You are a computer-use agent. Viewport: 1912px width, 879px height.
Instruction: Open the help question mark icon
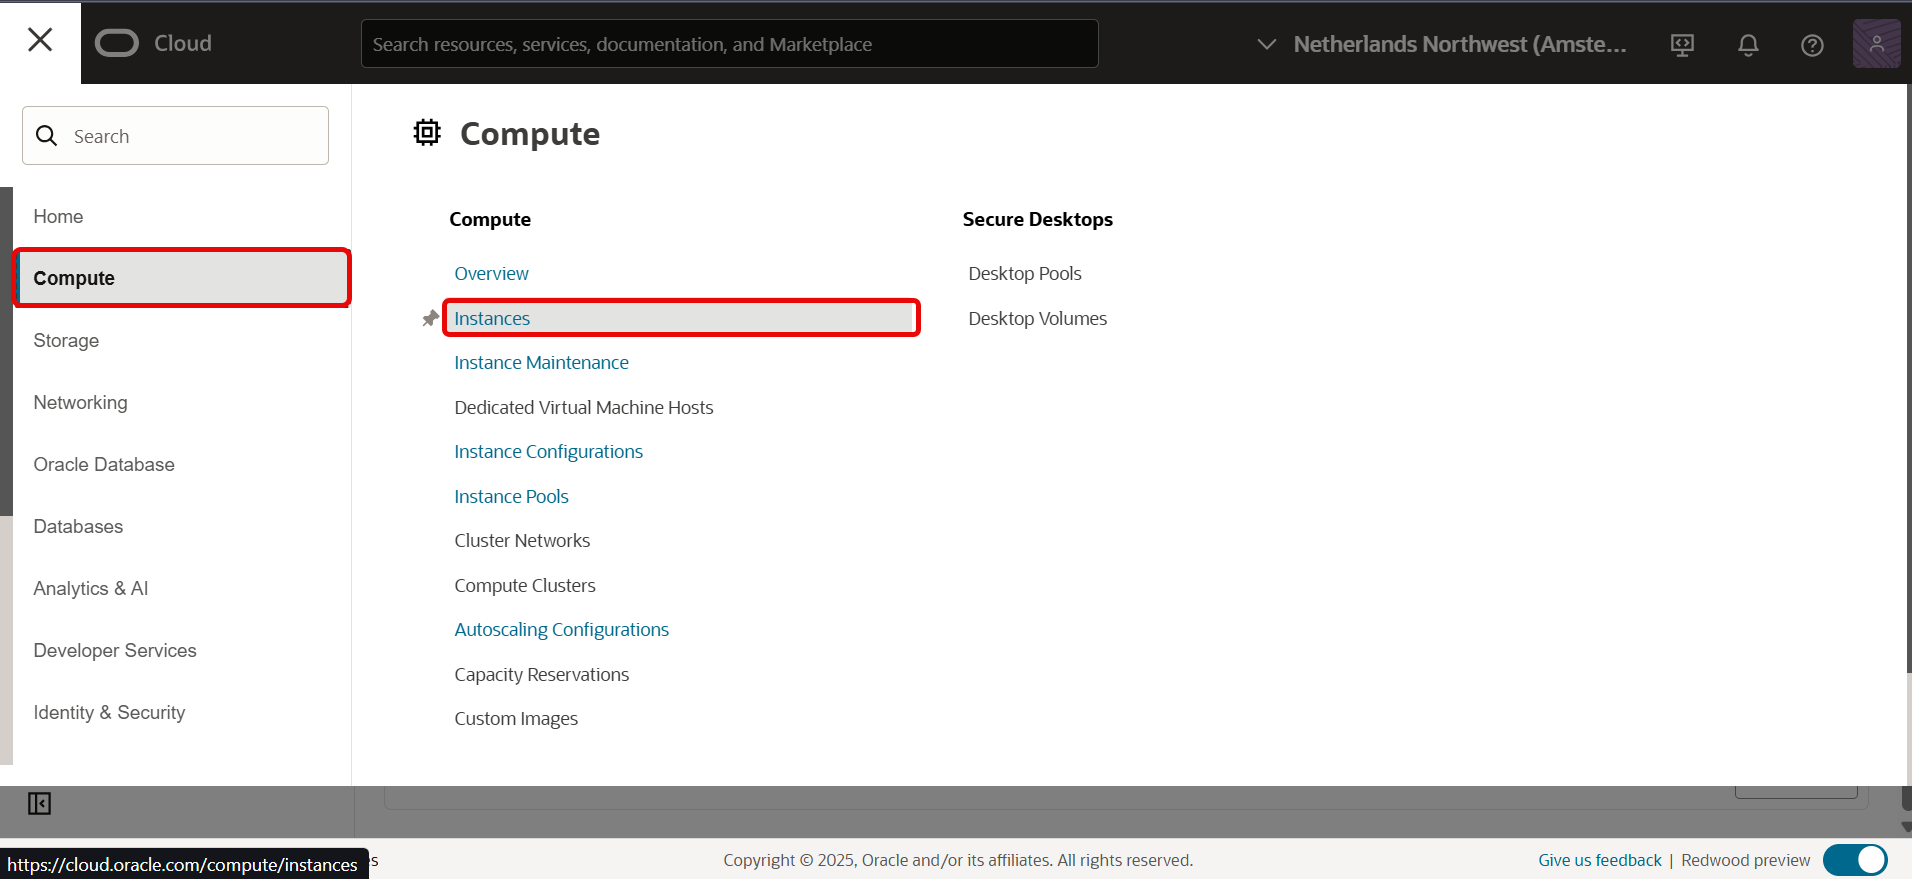(x=1812, y=45)
